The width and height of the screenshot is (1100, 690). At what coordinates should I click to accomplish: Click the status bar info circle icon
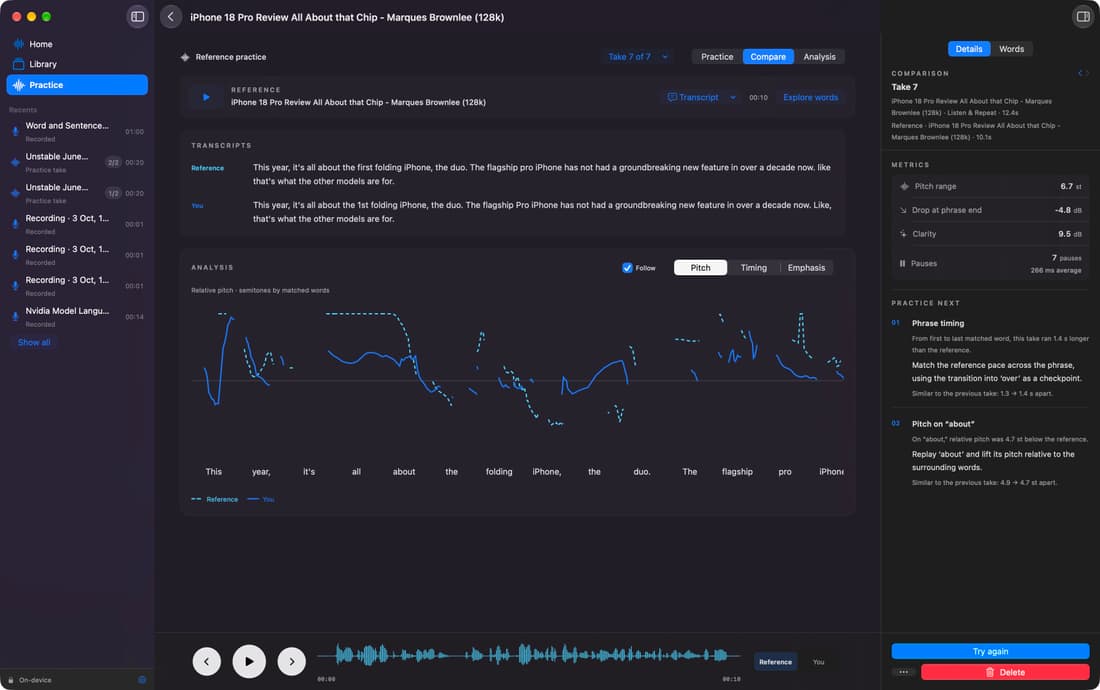click(142, 680)
